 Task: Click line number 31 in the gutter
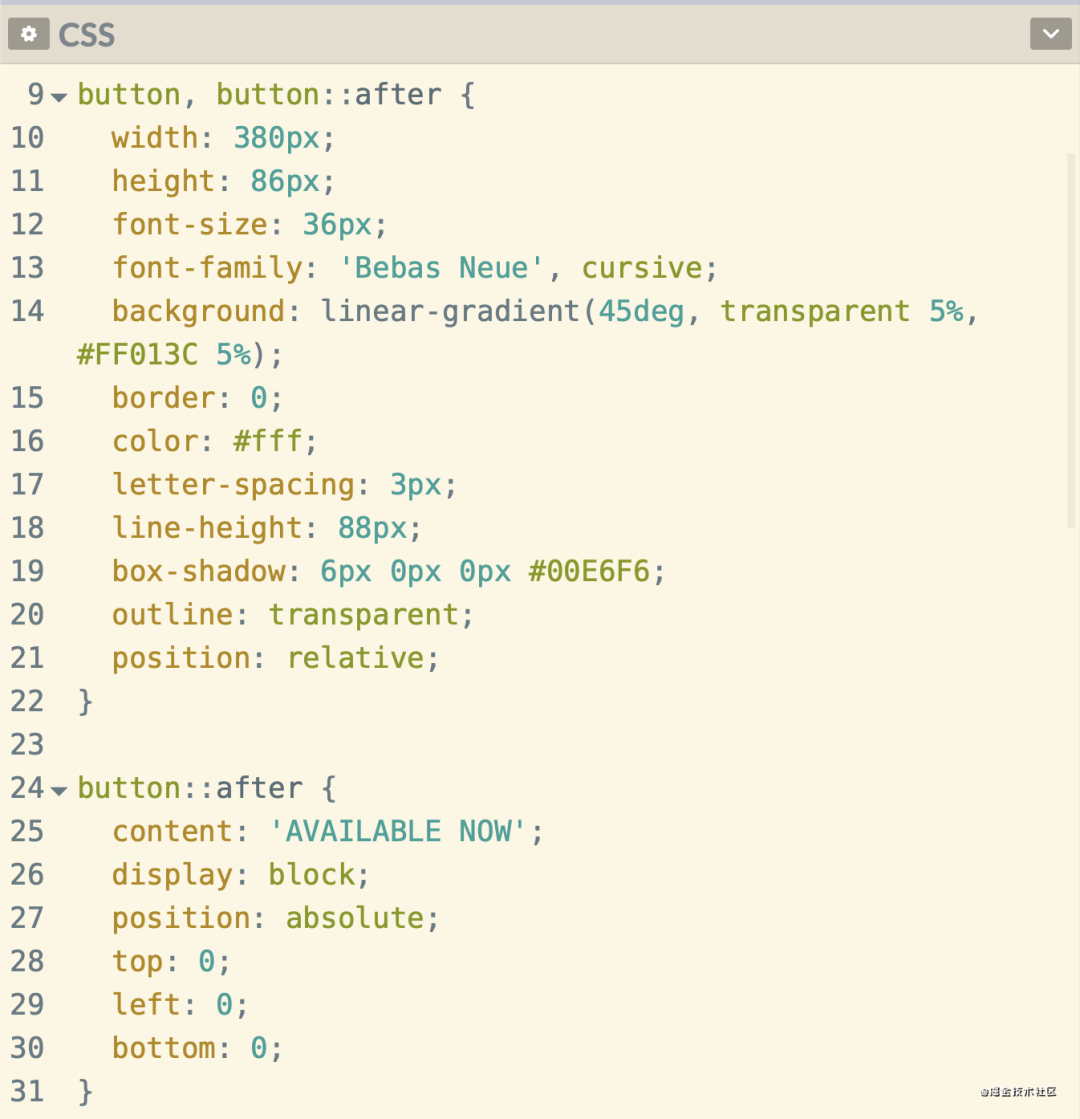27,1091
